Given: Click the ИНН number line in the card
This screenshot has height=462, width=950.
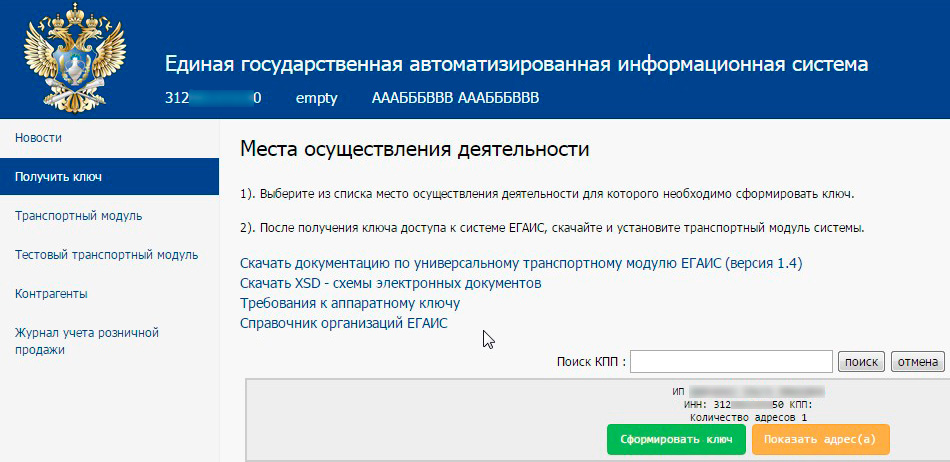Looking at the screenshot, I should [x=748, y=404].
